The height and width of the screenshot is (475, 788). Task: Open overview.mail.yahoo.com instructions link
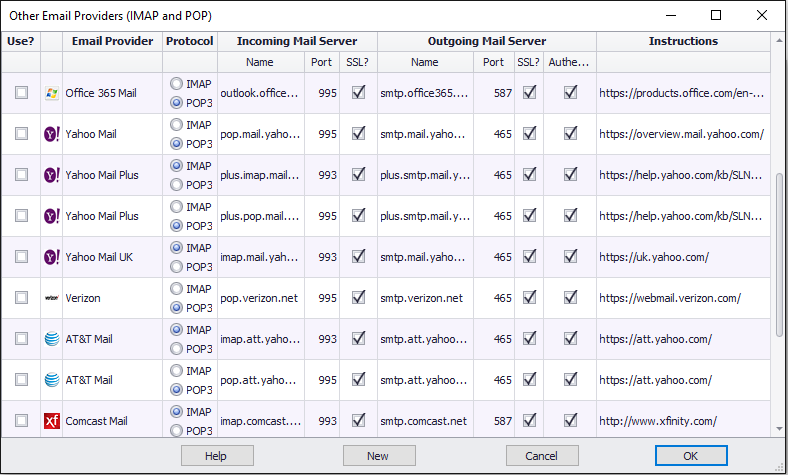pos(681,134)
